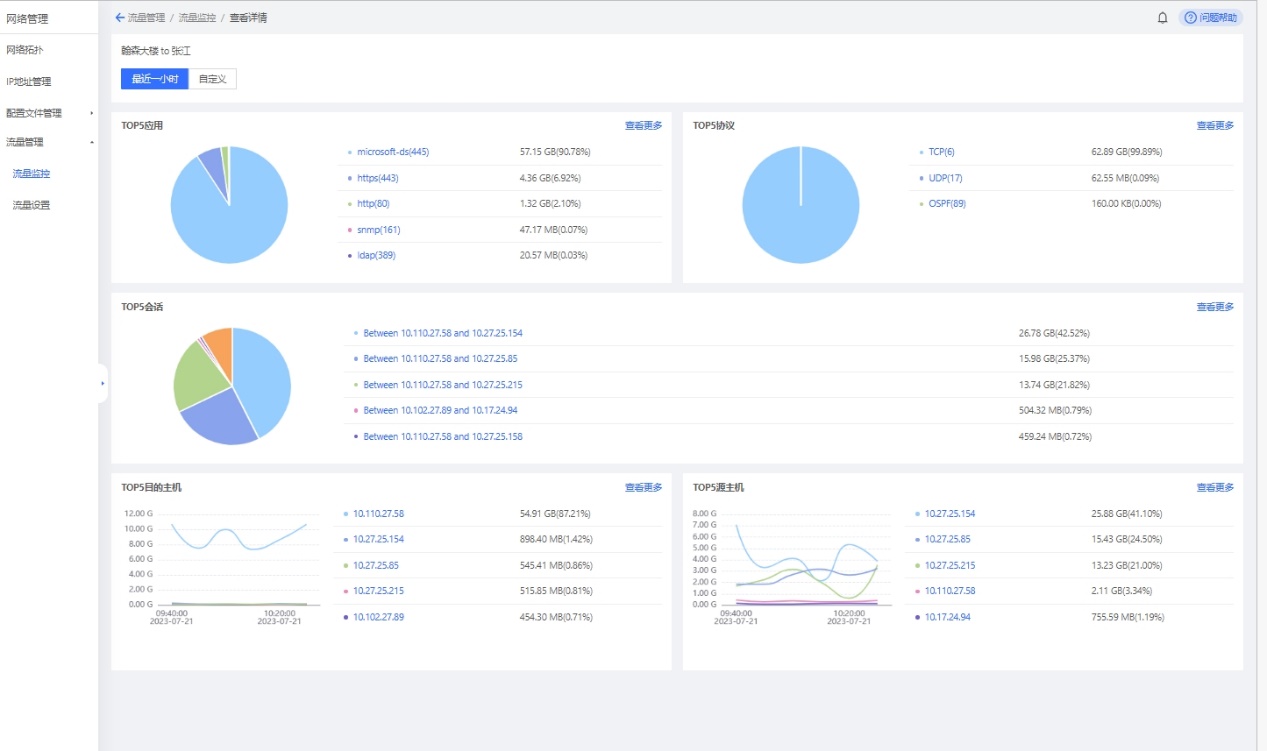This screenshot has height=751, width=1267.
Task: Click 查看更多 in TOP5会话 panel
Action: pyautogui.click(x=1215, y=306)
